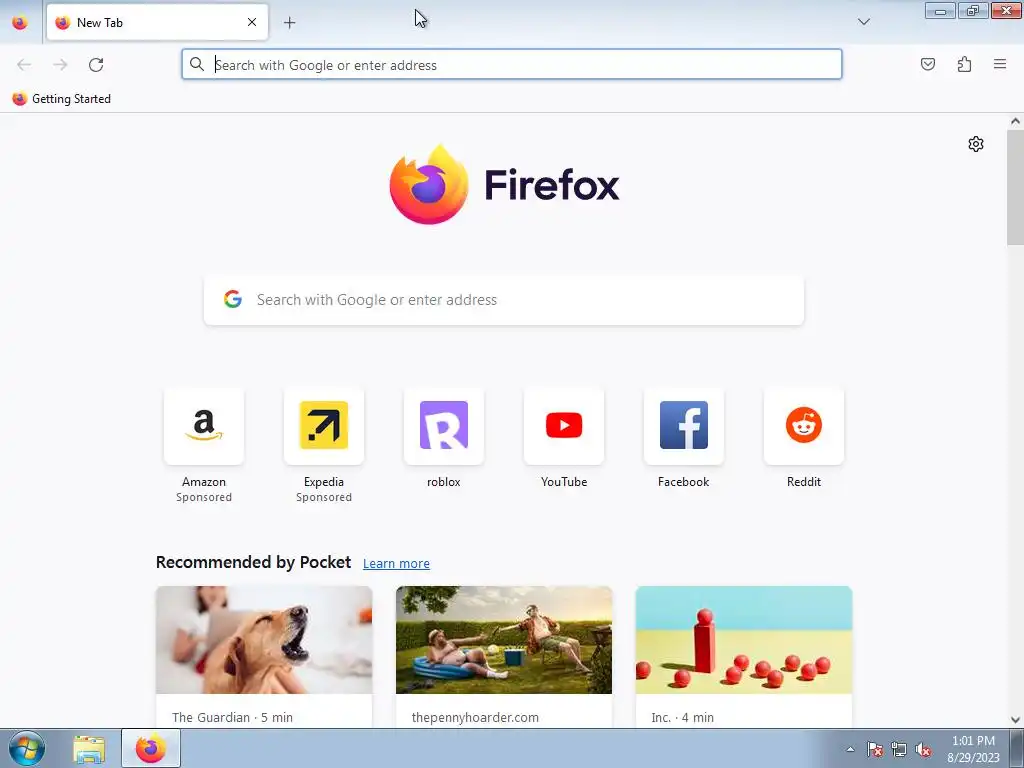Screen dimensions: 1024x768
Task: Click the taskbar clock 1:01 PM
Action: coord(973,748)
